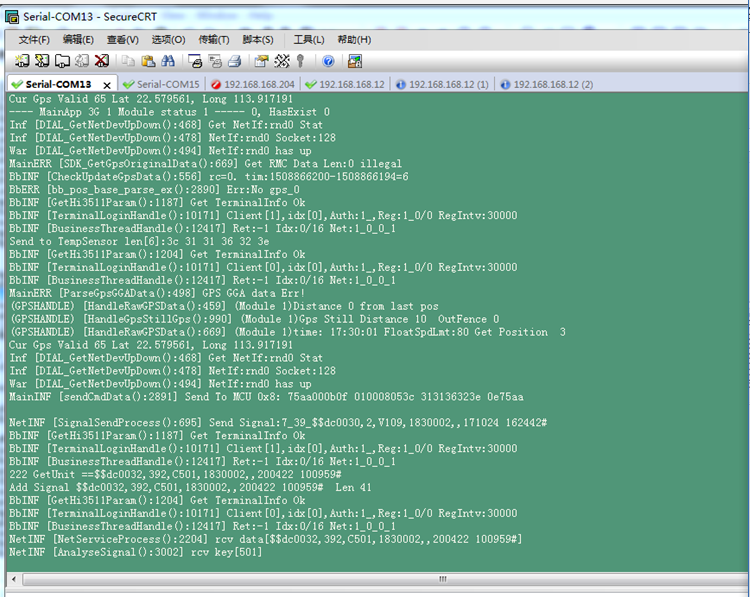The height and width of the screenshot is (597, 750).
Task: Click the Paste clipboard icon
Action: point(148,61)
